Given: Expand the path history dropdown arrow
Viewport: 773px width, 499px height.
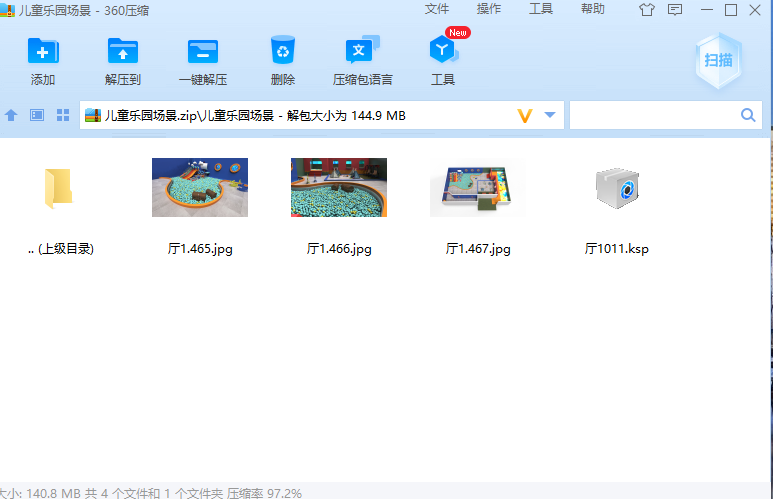Looking at the screenshot, I should 550,115.
